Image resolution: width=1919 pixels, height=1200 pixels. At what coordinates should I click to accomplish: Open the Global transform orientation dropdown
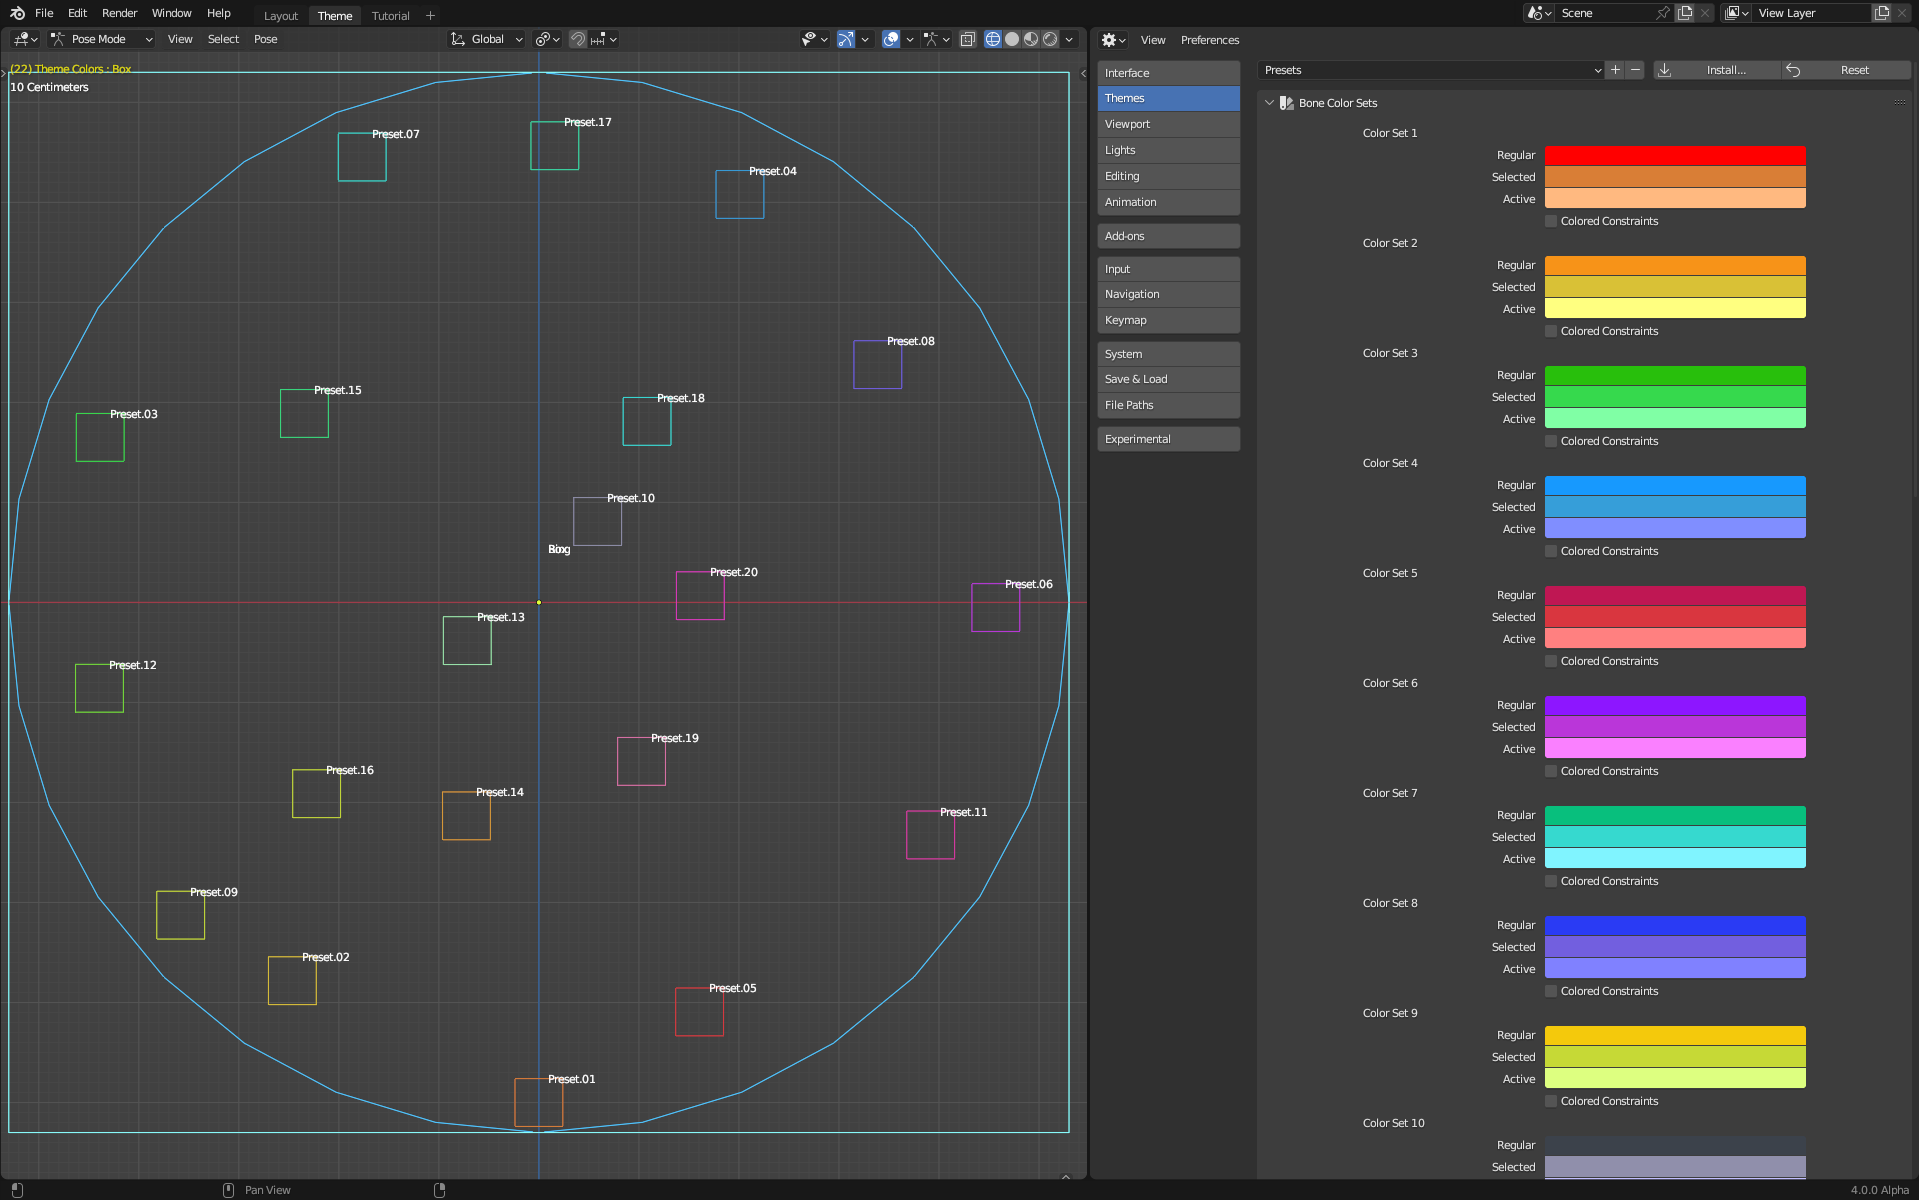(487, 39)
